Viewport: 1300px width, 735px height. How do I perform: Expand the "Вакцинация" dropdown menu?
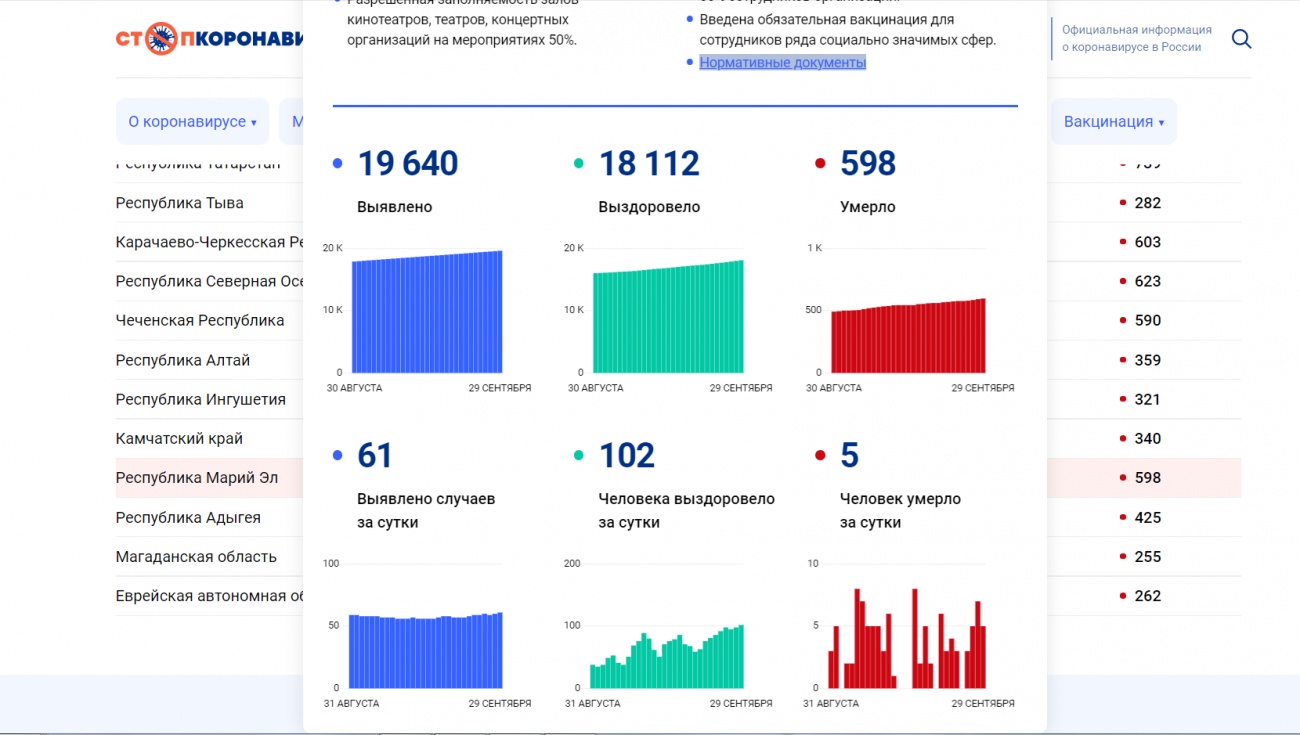tap(1113, 122)
